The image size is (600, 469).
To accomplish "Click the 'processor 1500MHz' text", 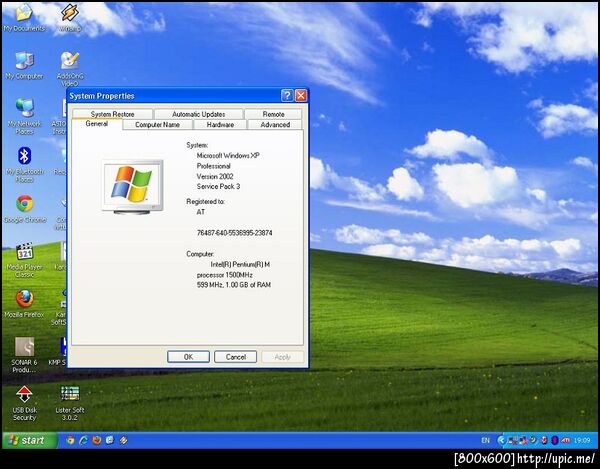I will click(225, 275).
